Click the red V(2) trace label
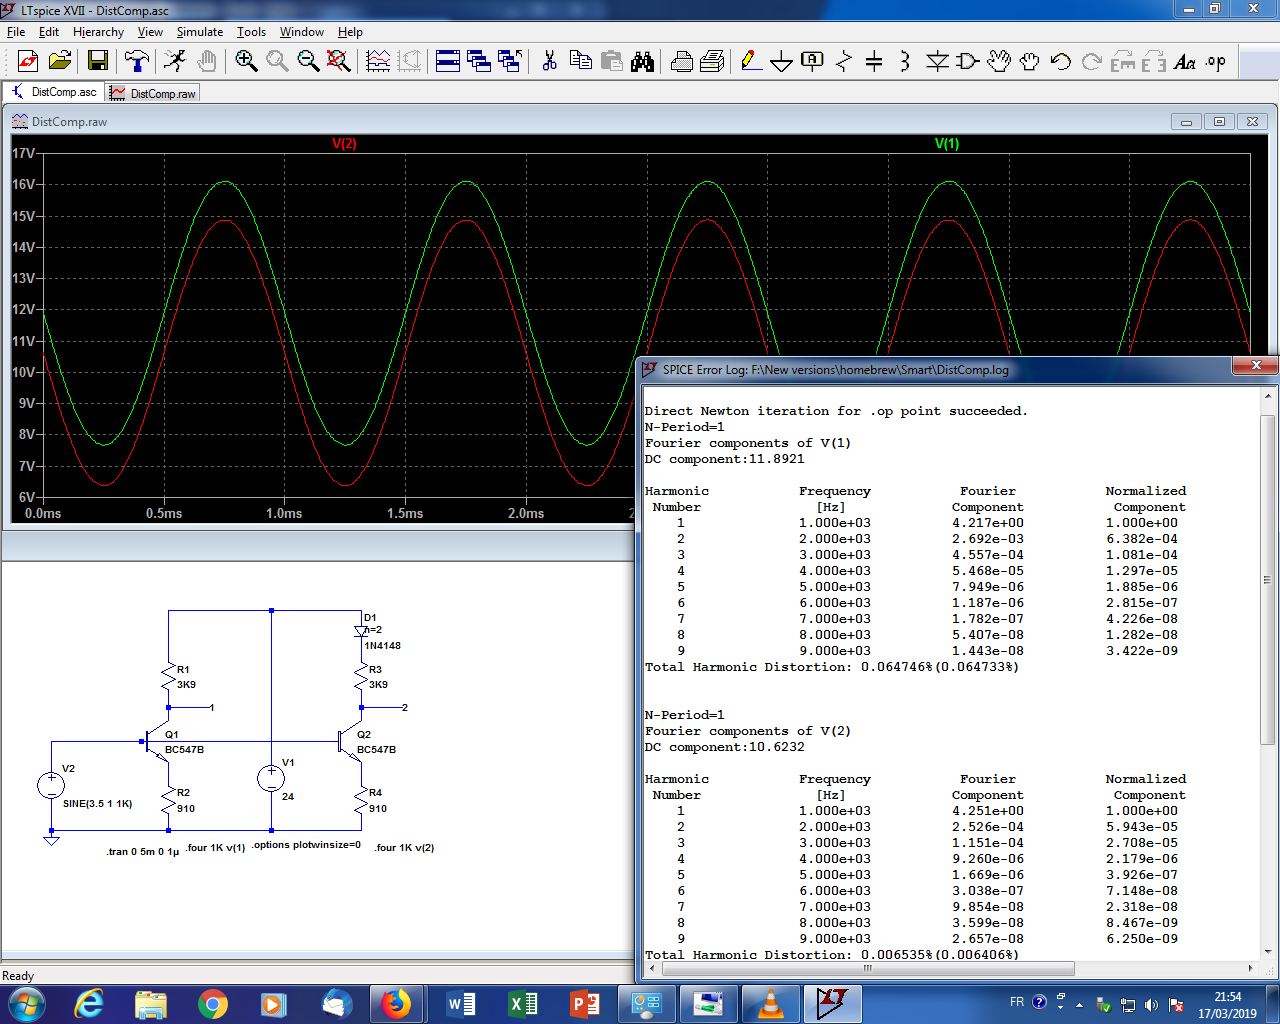 click(x=344, y=144)
